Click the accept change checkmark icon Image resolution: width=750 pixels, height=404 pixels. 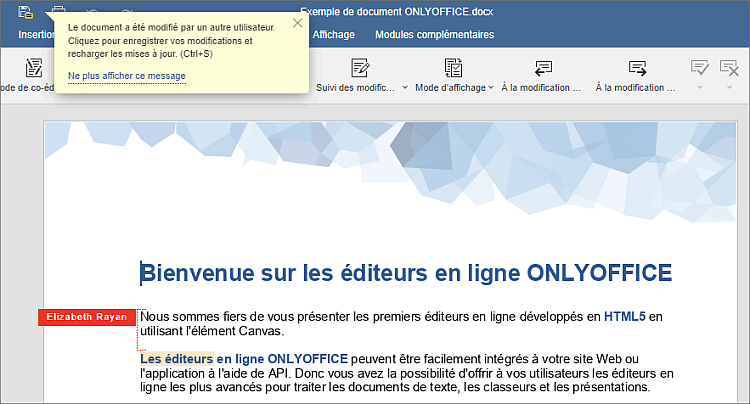[x=700, y=68]
